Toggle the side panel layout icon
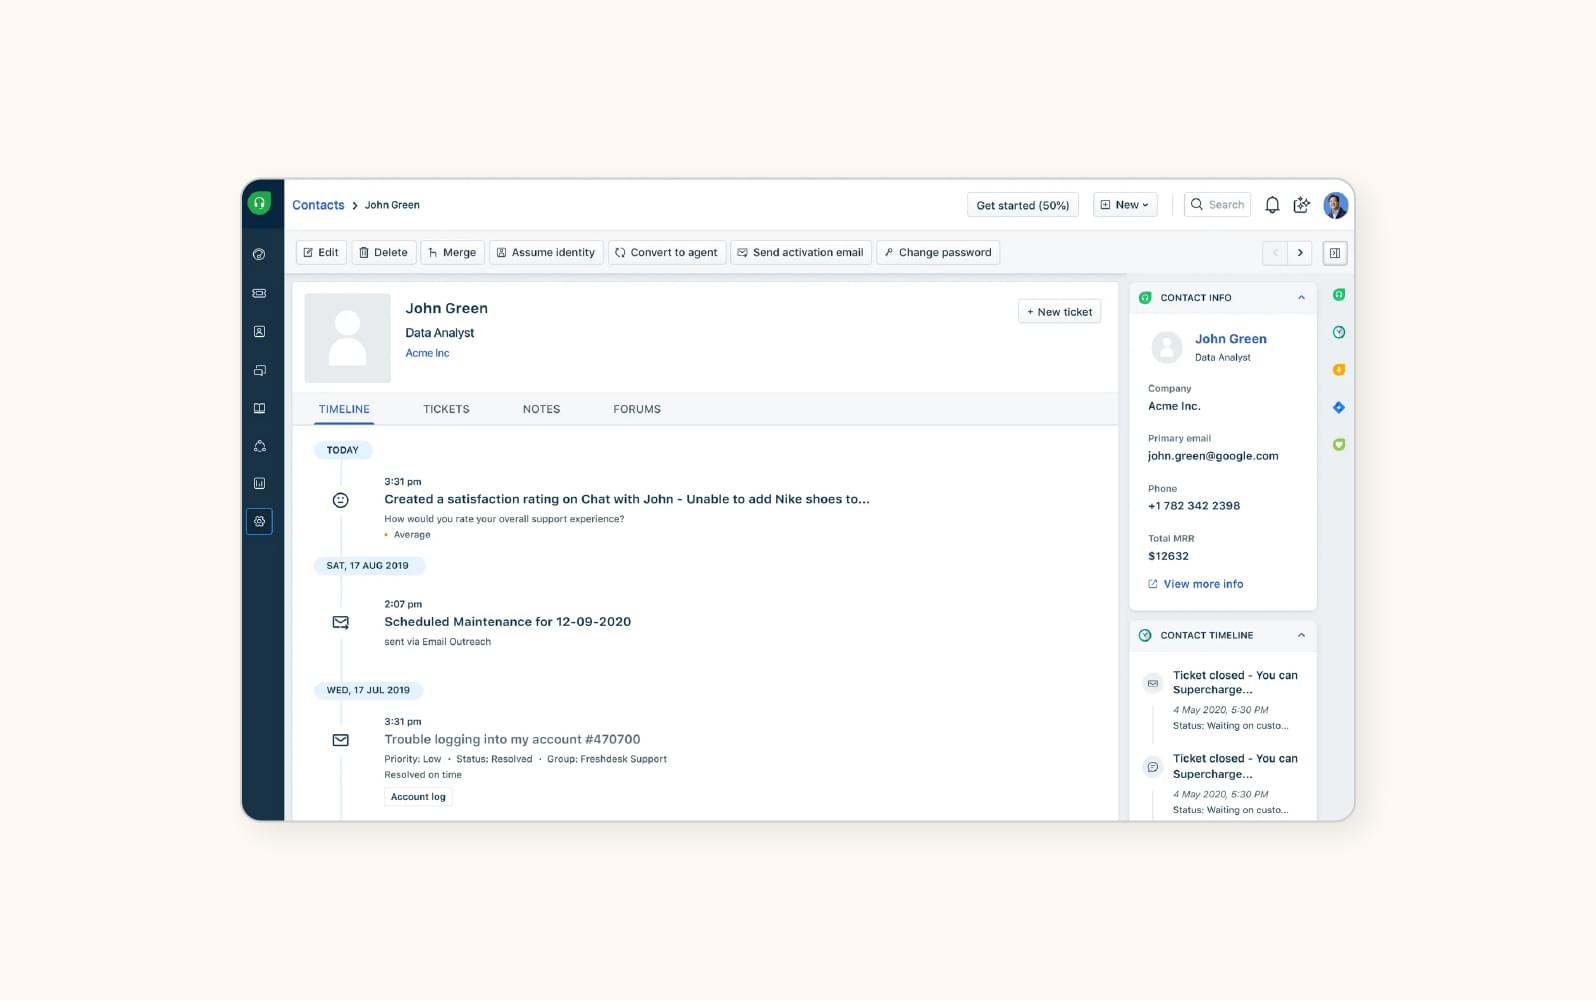The image size is (1596, 1000). (x=1335, y=253)
